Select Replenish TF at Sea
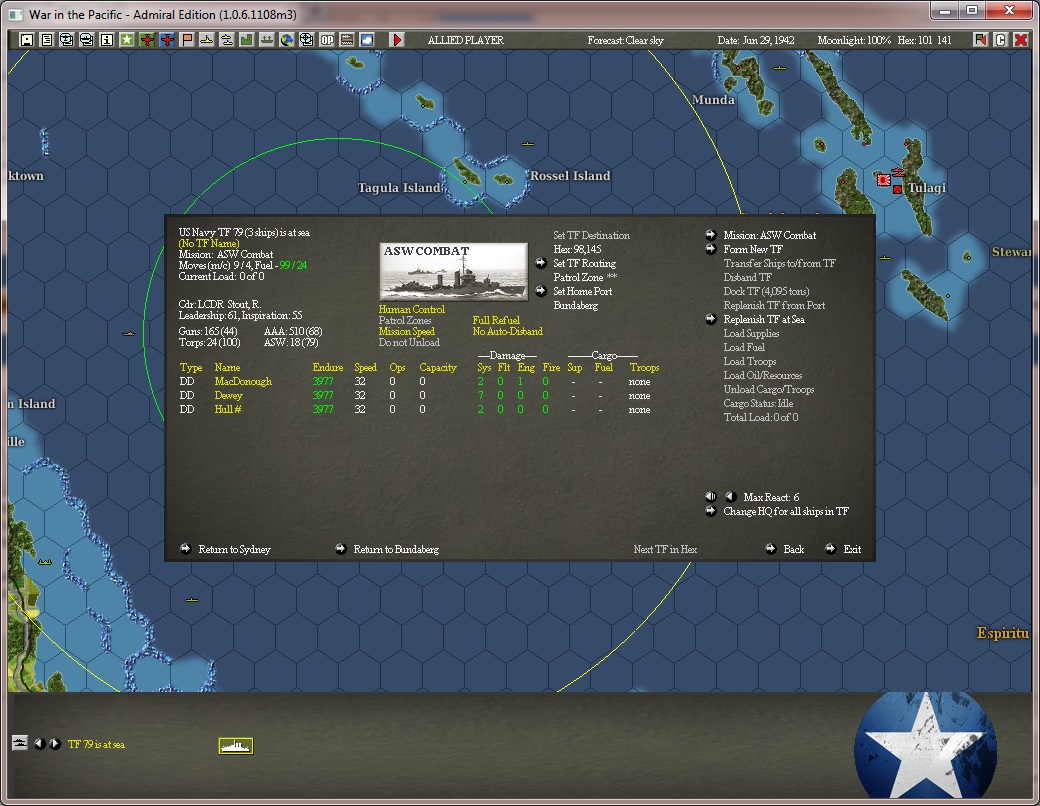The width and height of the screenshot is (1040, 806). [763, 319]
